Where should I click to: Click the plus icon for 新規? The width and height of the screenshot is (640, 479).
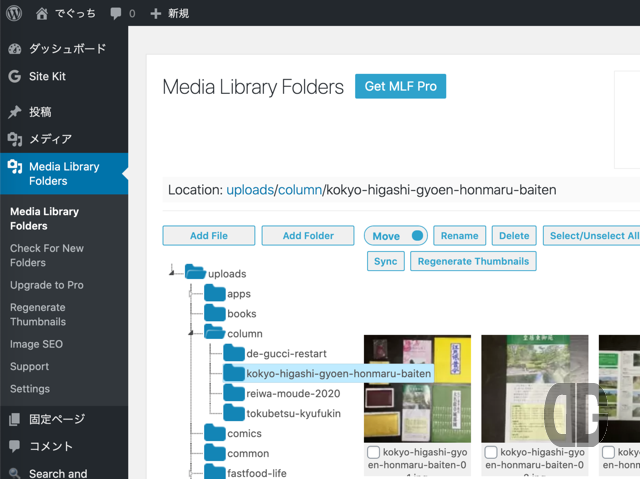tap(156, 14)
